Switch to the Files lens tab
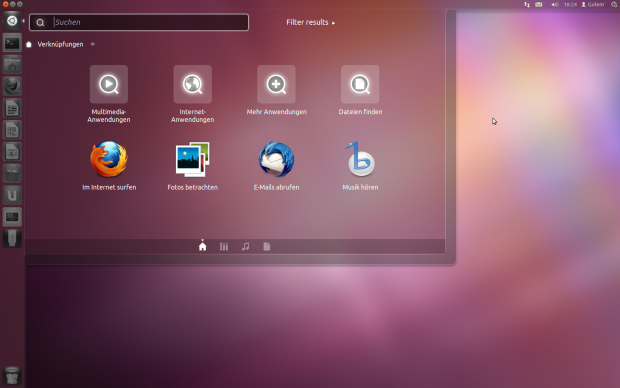This screenshot has width=620, height=388. coord(267,246)
